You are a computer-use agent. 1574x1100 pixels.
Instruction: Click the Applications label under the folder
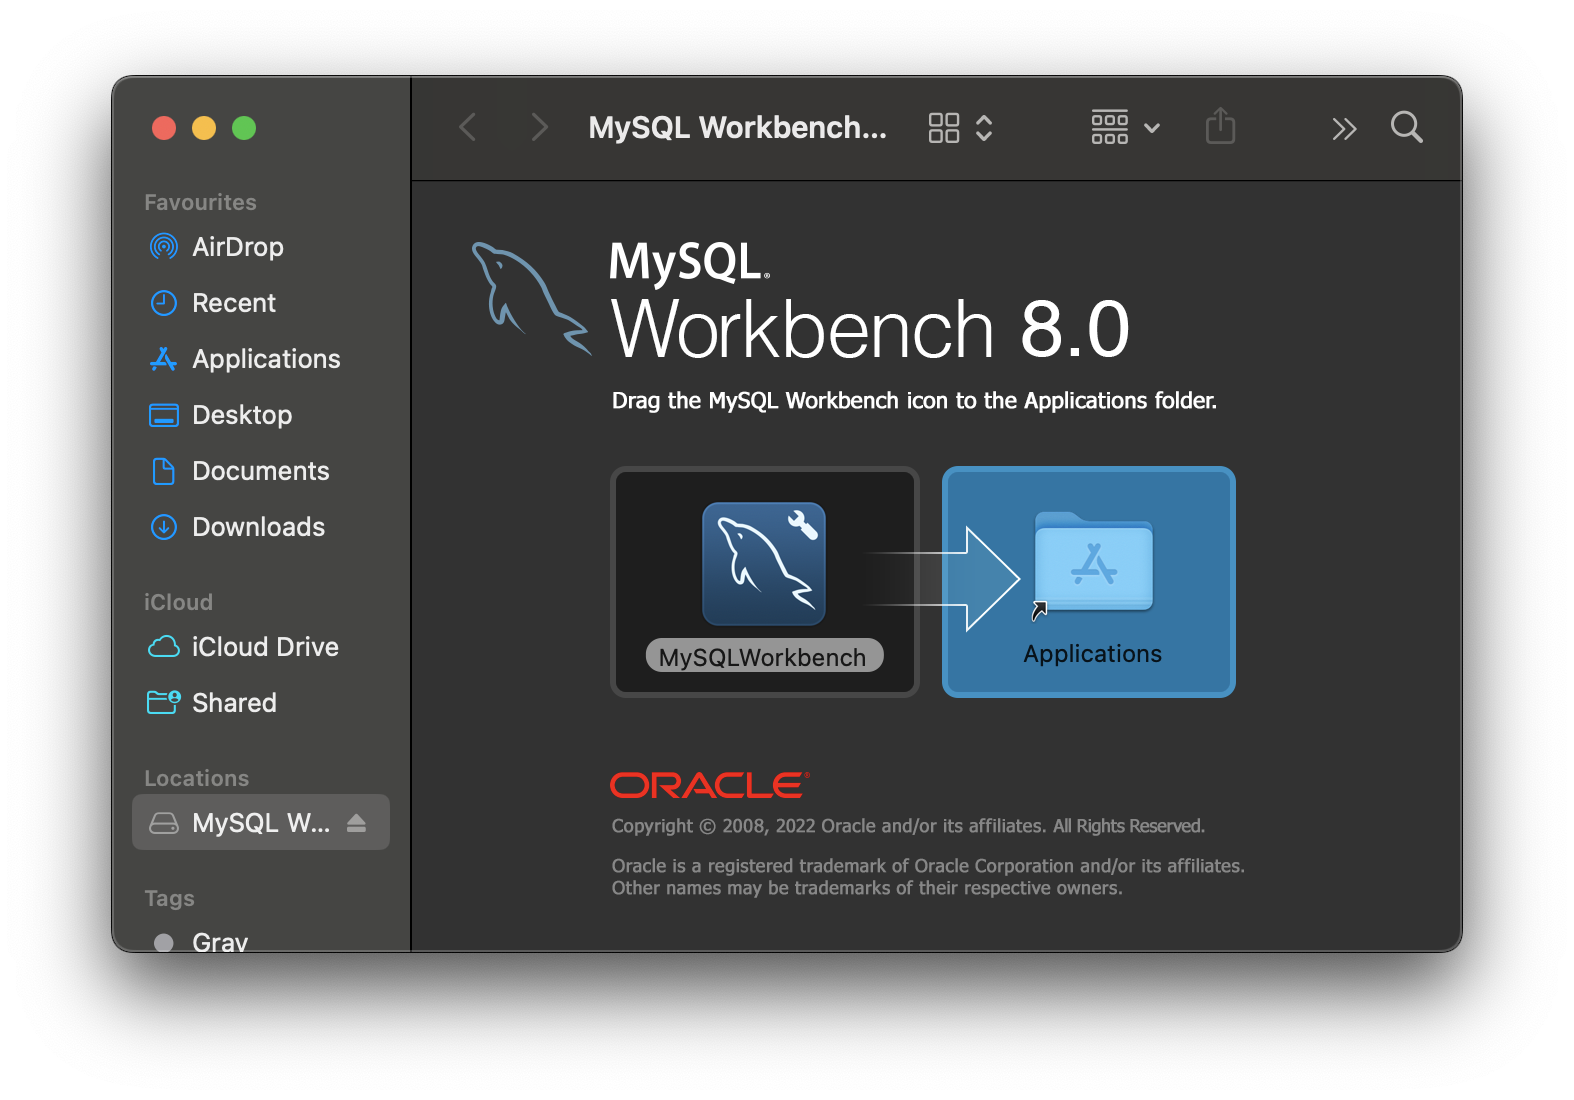pos(1093,653)
